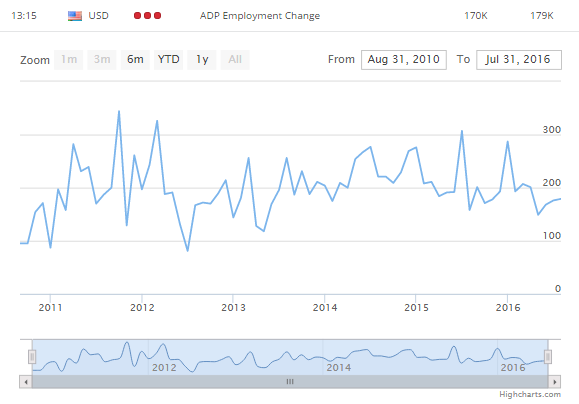Select the YTD zoom range
The image size is (579, 404).
point(168,59)
